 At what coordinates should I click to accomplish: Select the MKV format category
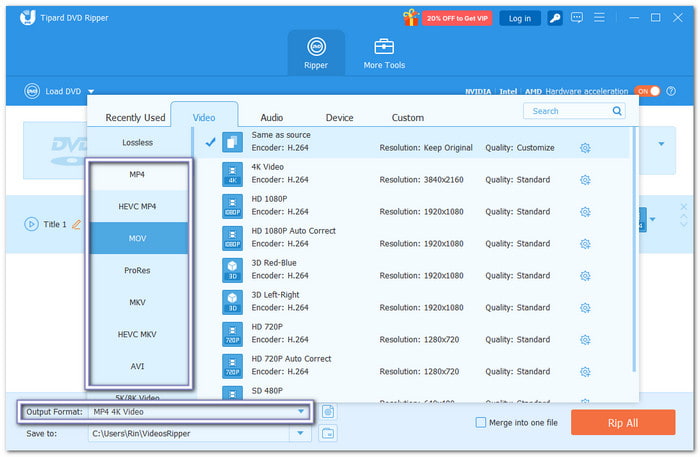click(x=138, y=303)
